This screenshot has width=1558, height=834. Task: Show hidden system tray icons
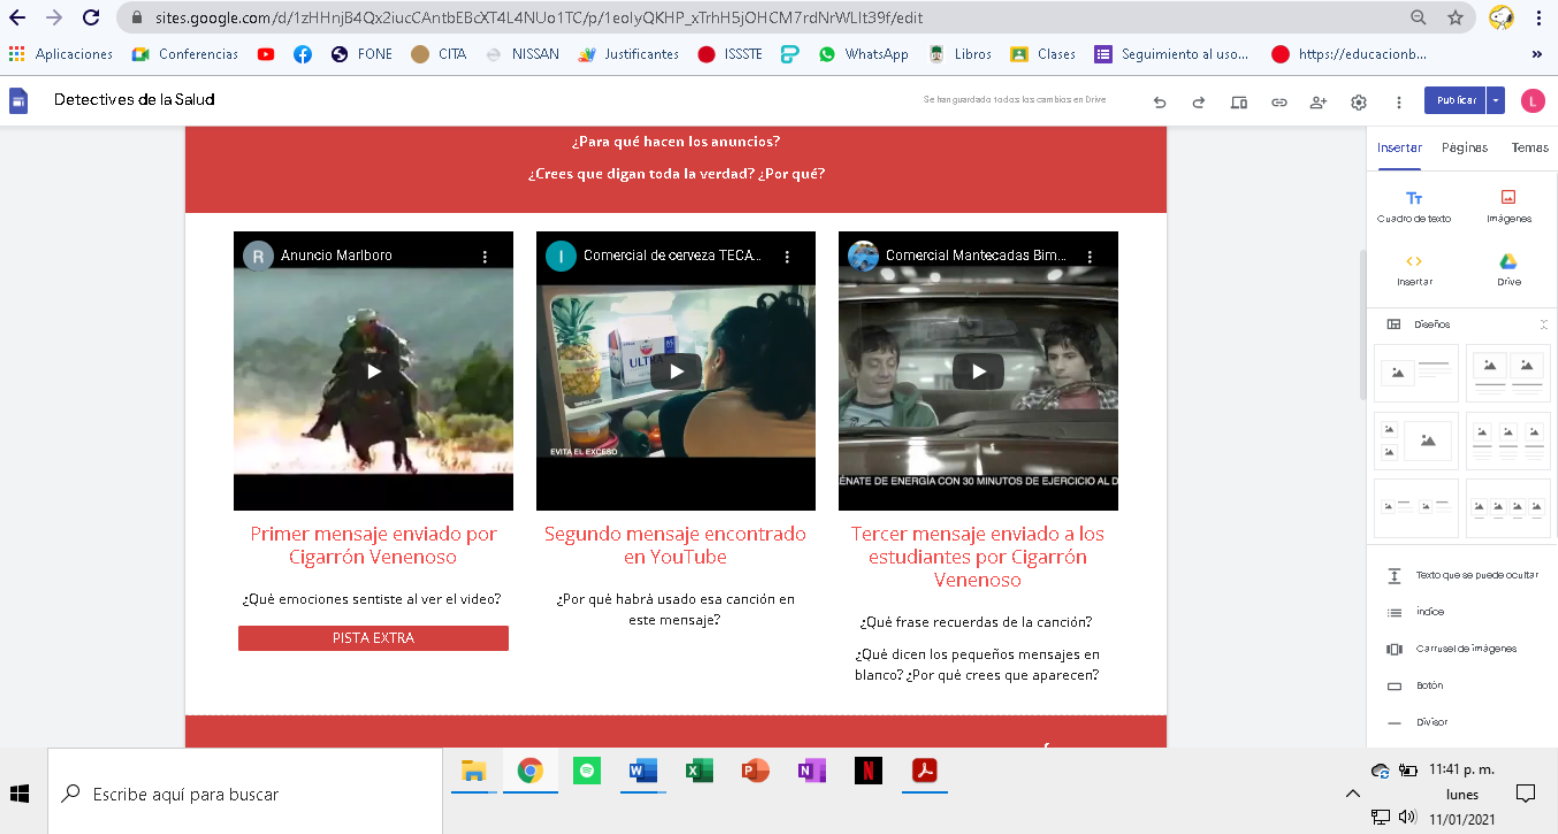click(x=1352, y=794)
